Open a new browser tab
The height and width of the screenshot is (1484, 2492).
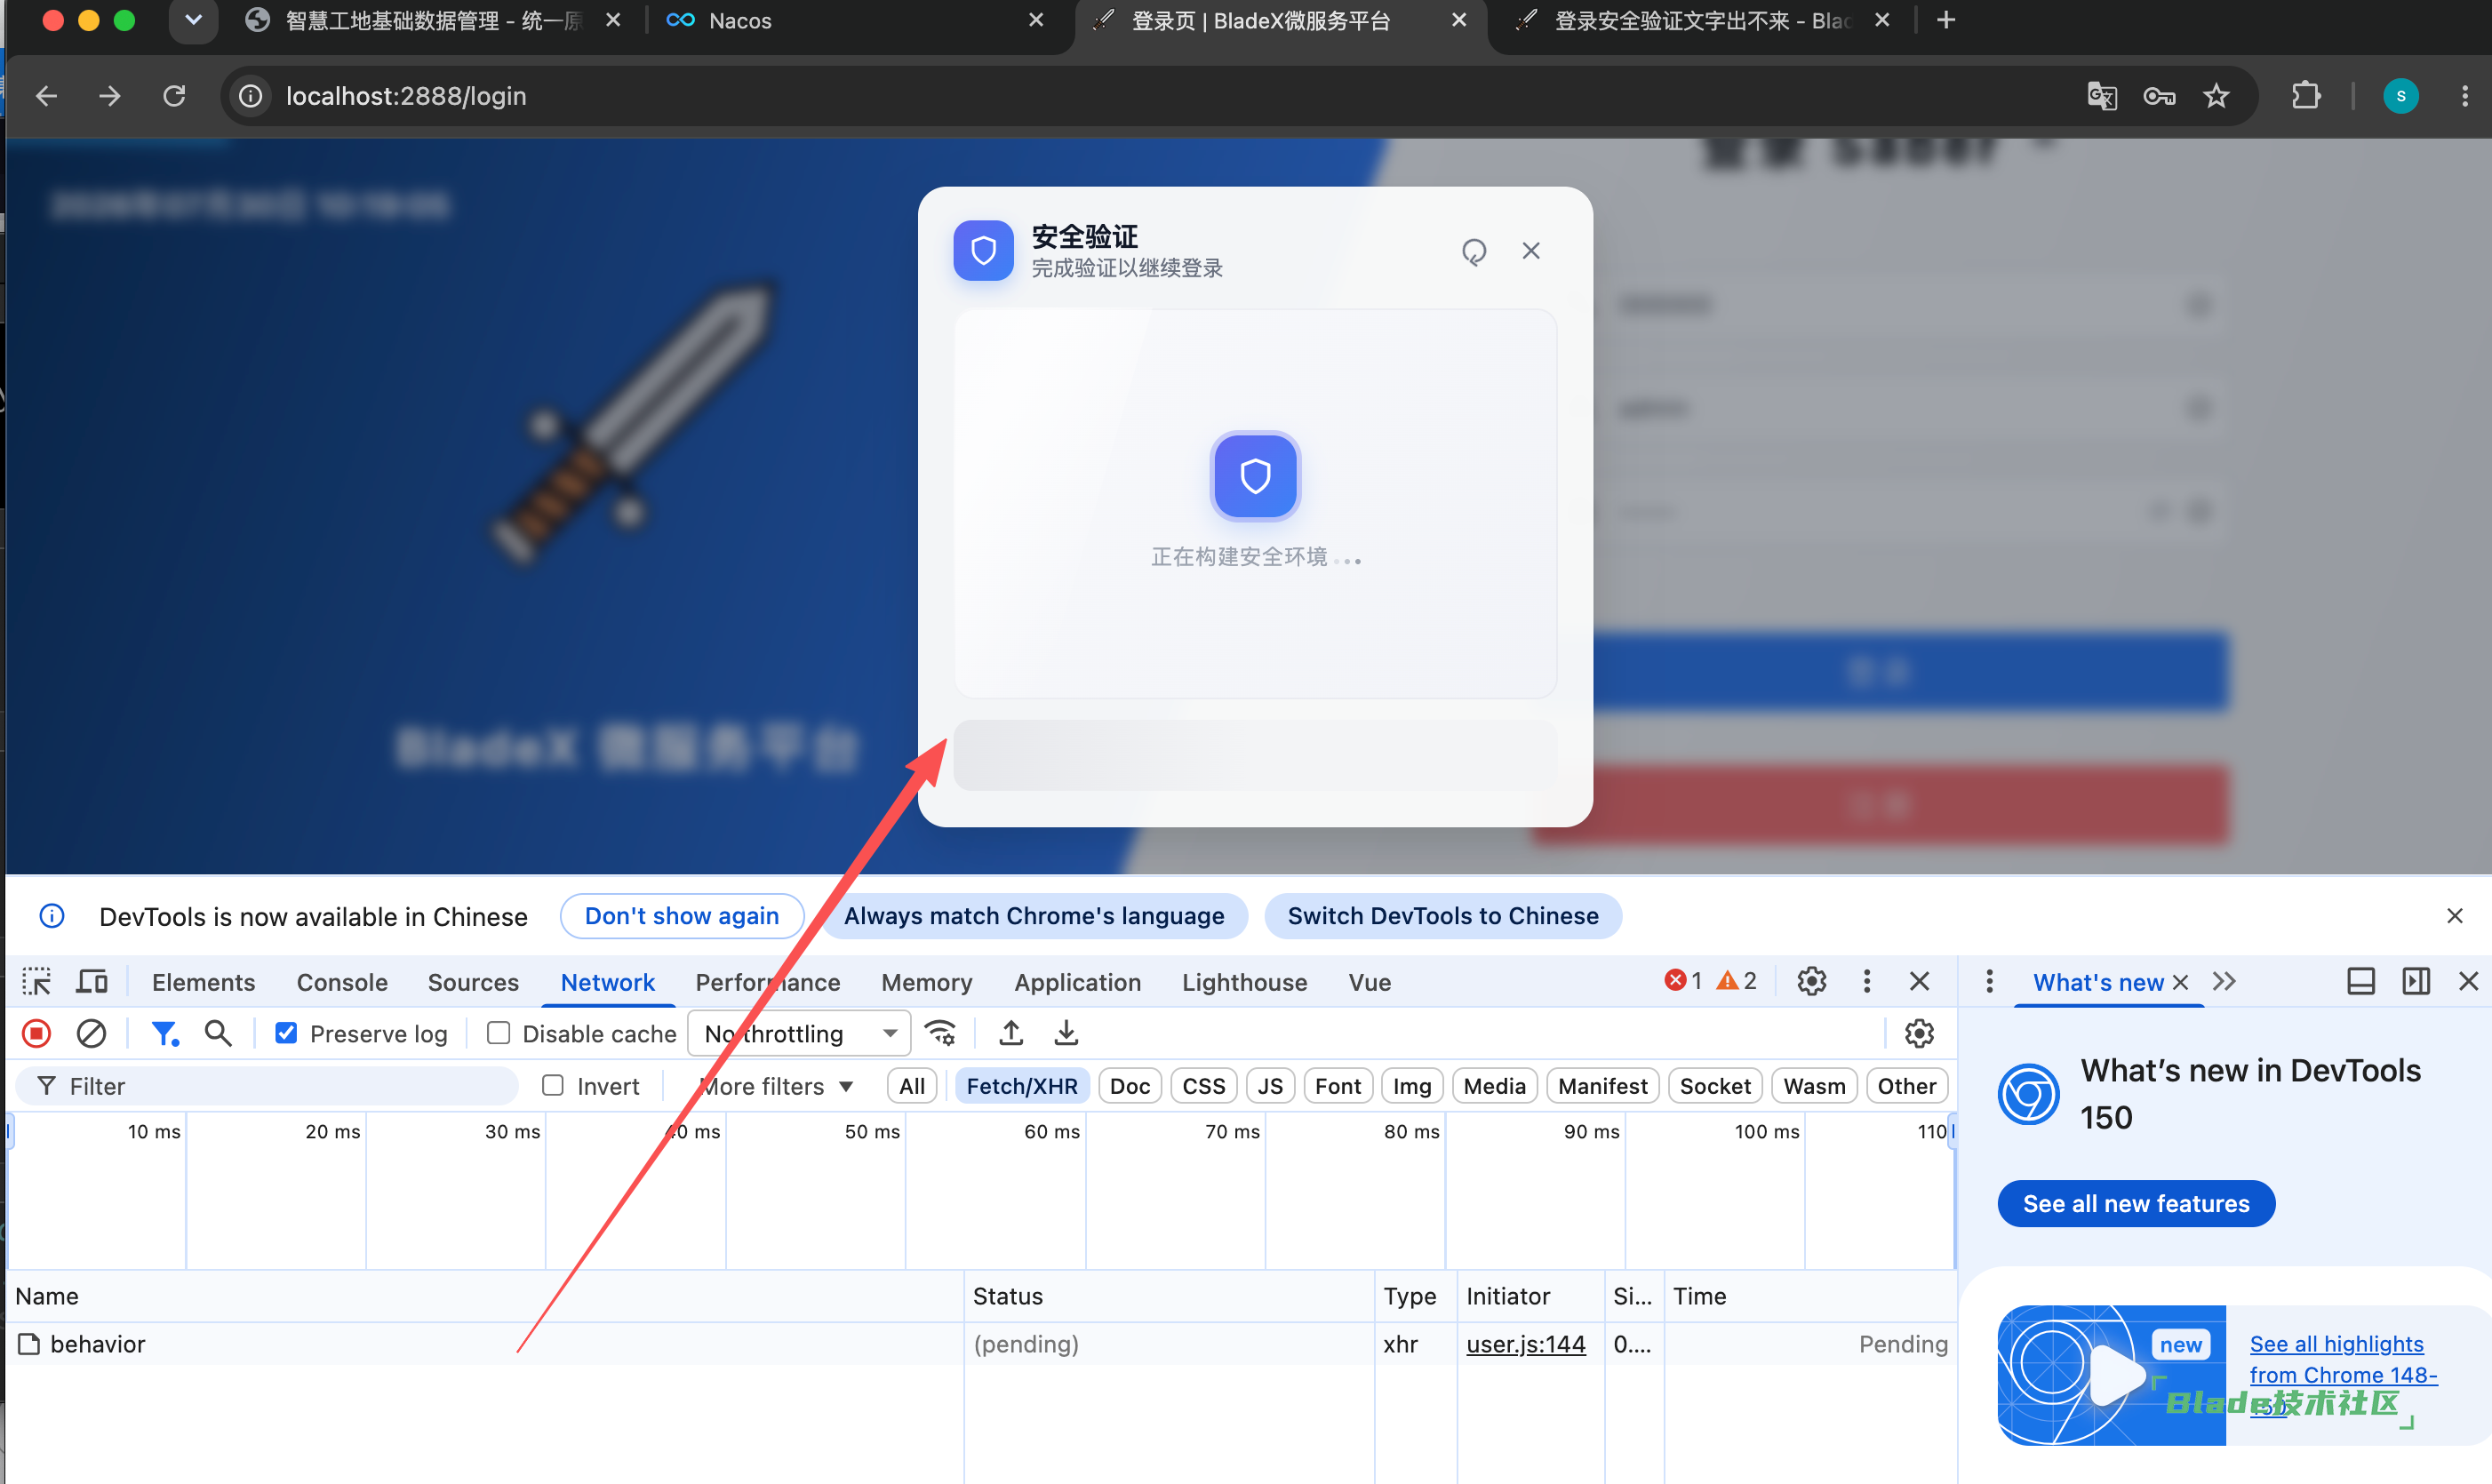point(1946,20)
